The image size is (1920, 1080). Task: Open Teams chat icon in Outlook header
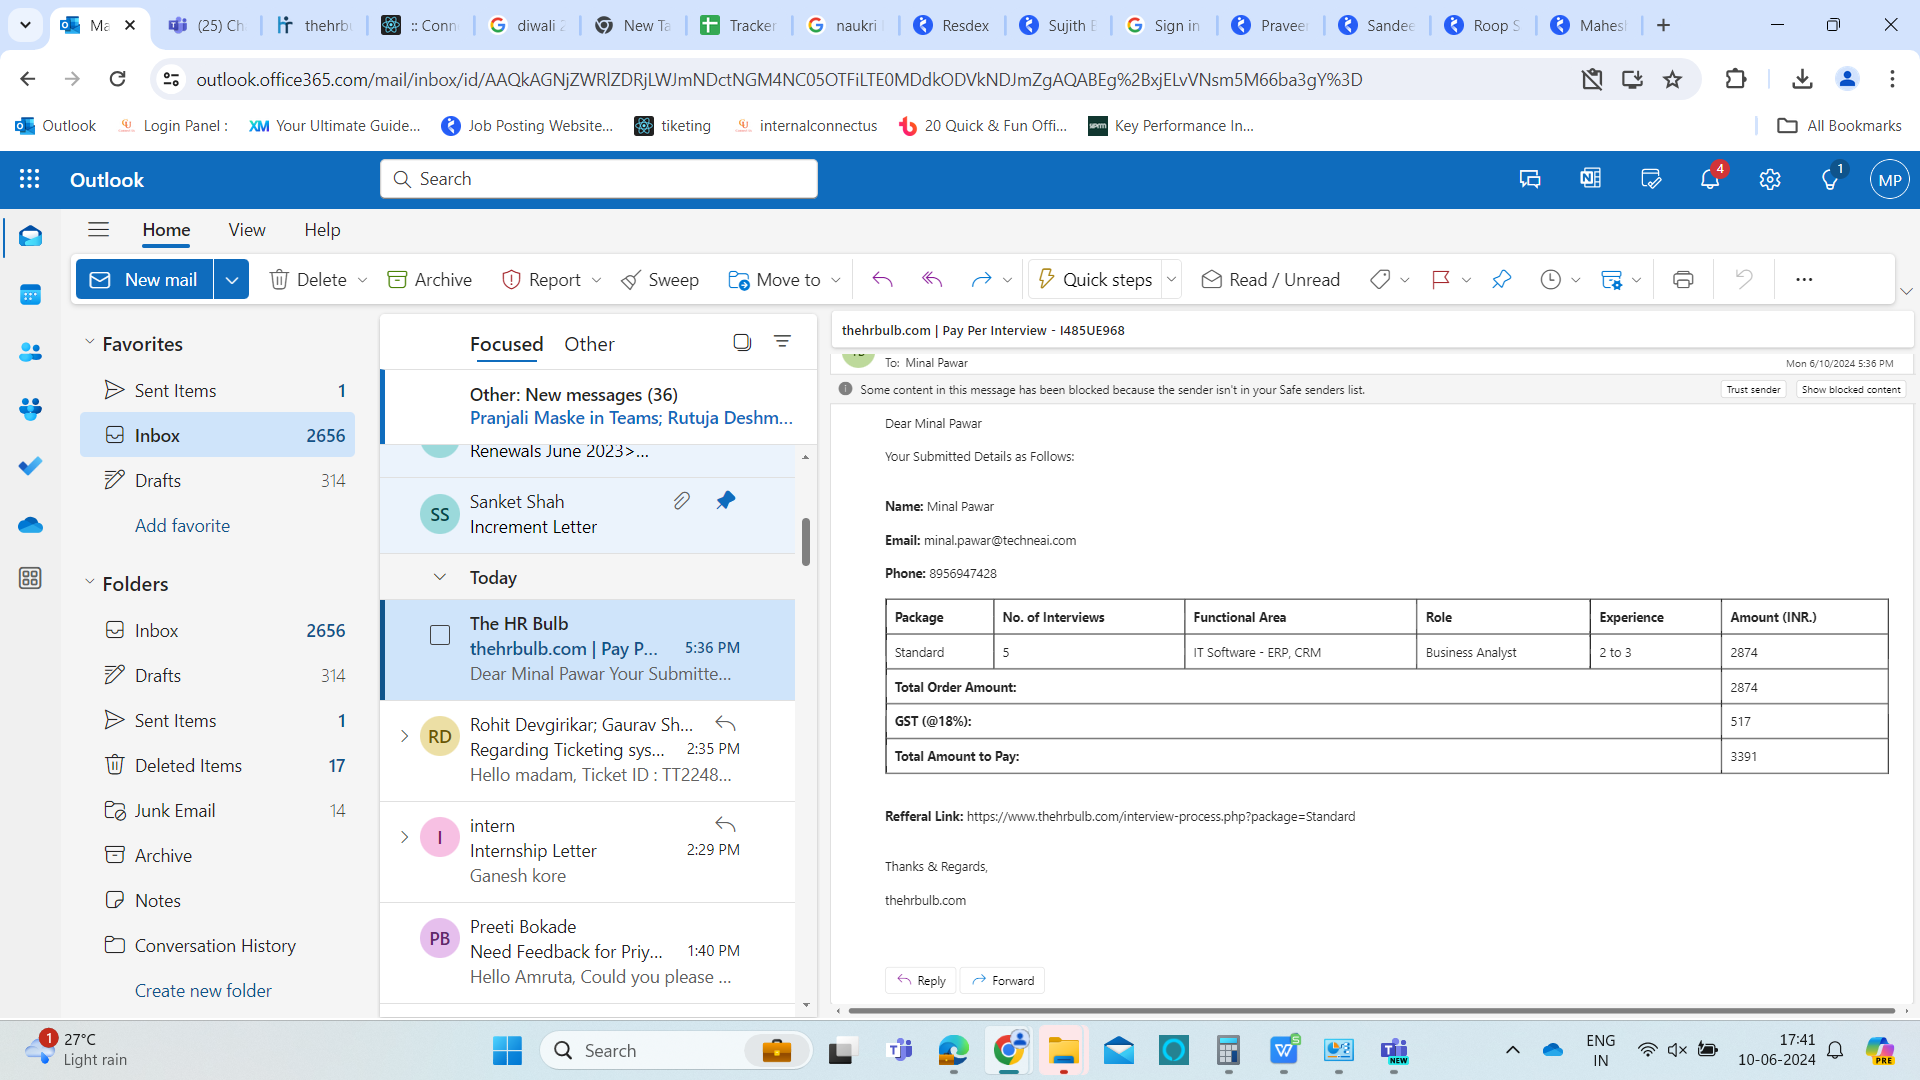pyautogui.click(x=1530, y=180)
